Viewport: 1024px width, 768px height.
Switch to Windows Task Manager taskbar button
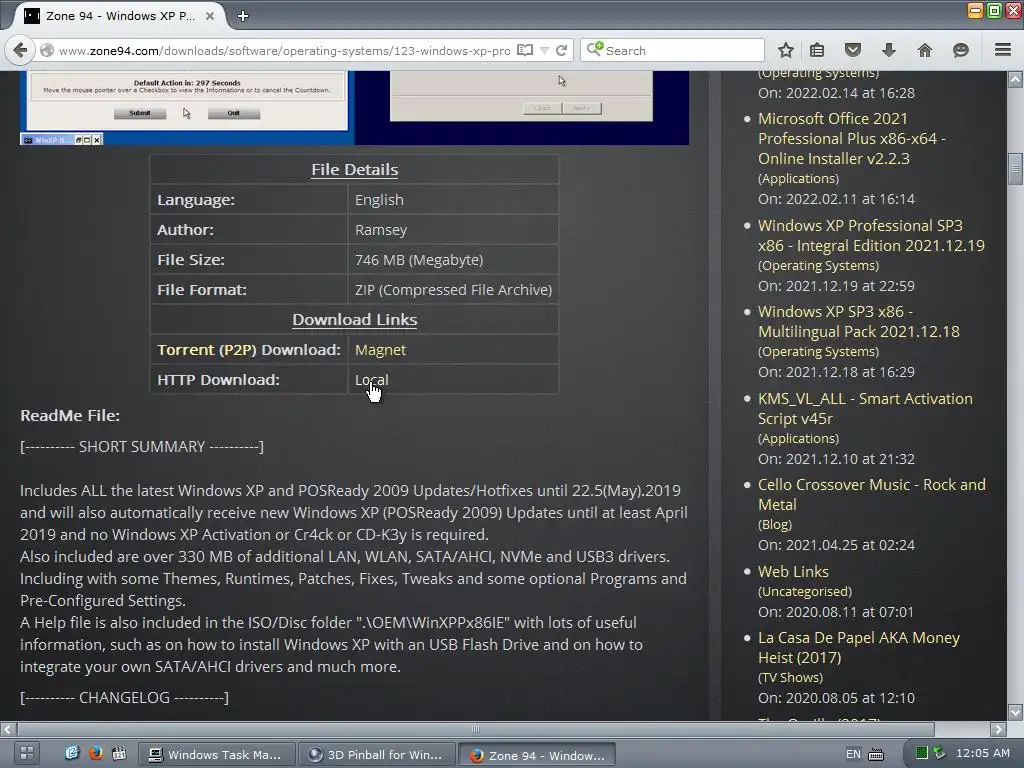click(x=217, y=755)
